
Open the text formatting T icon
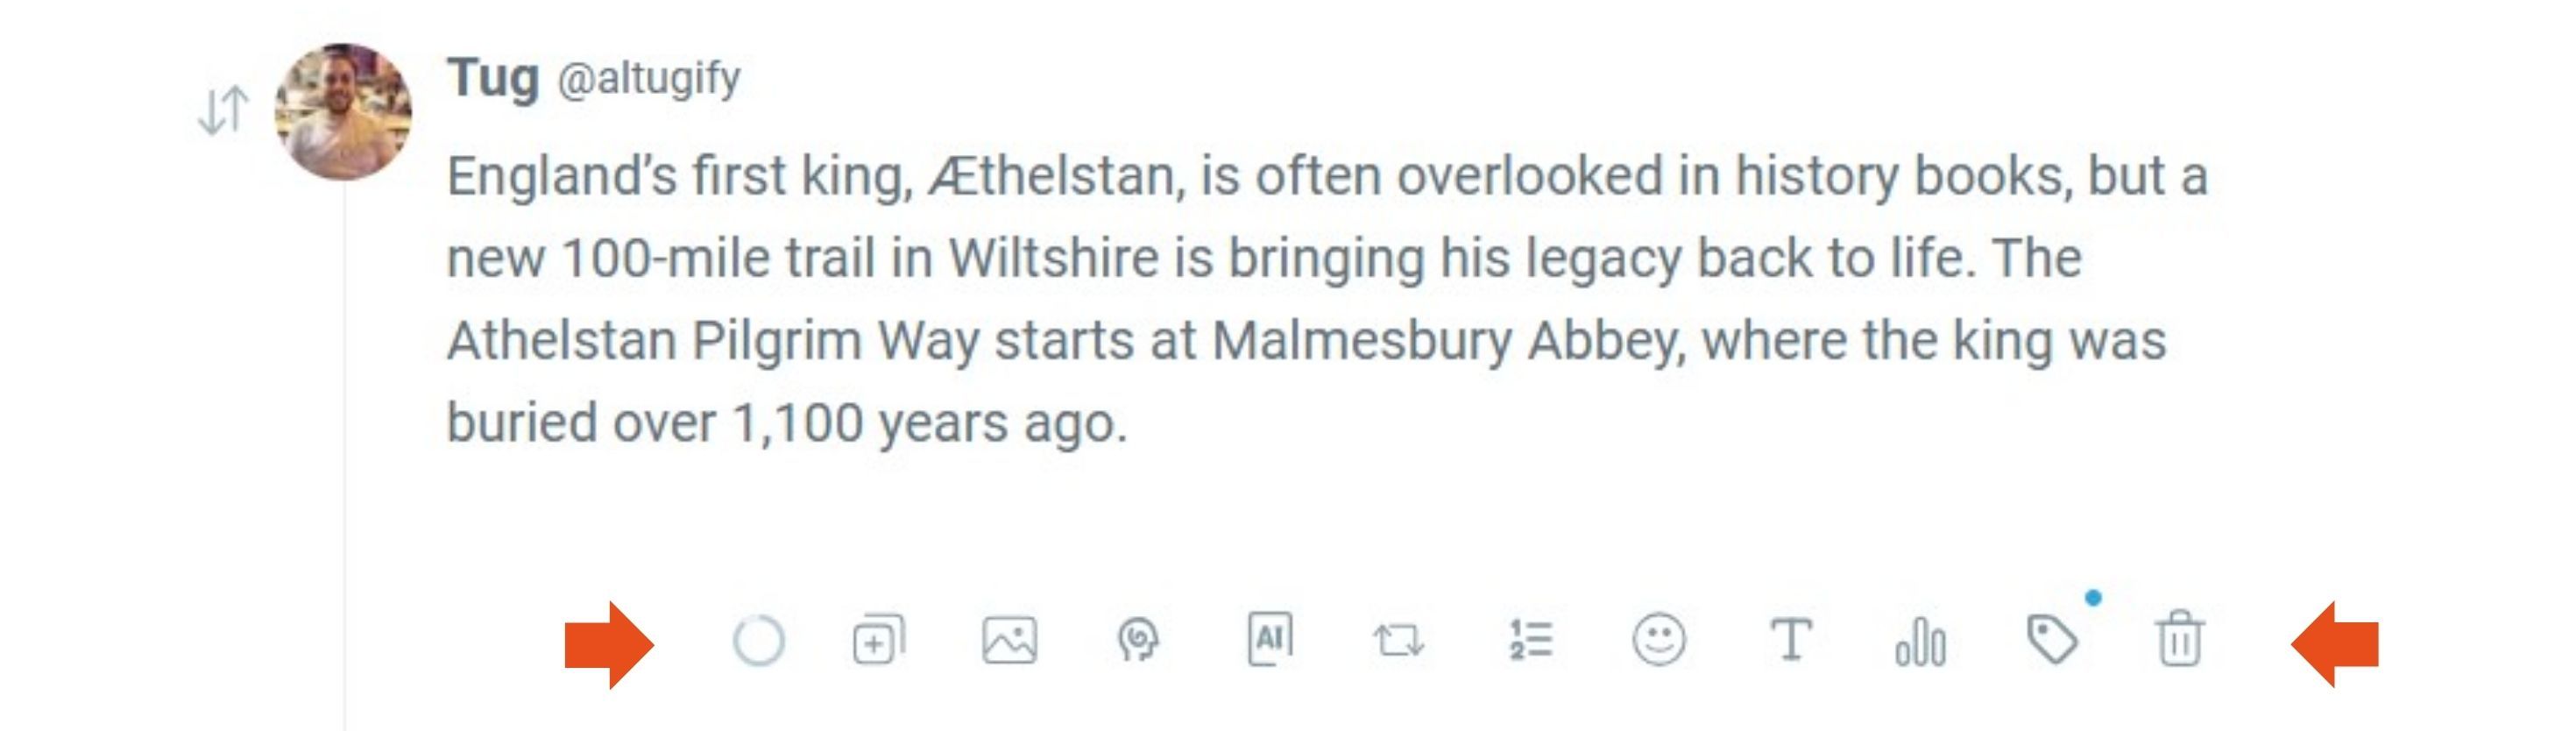(1790, 640)
